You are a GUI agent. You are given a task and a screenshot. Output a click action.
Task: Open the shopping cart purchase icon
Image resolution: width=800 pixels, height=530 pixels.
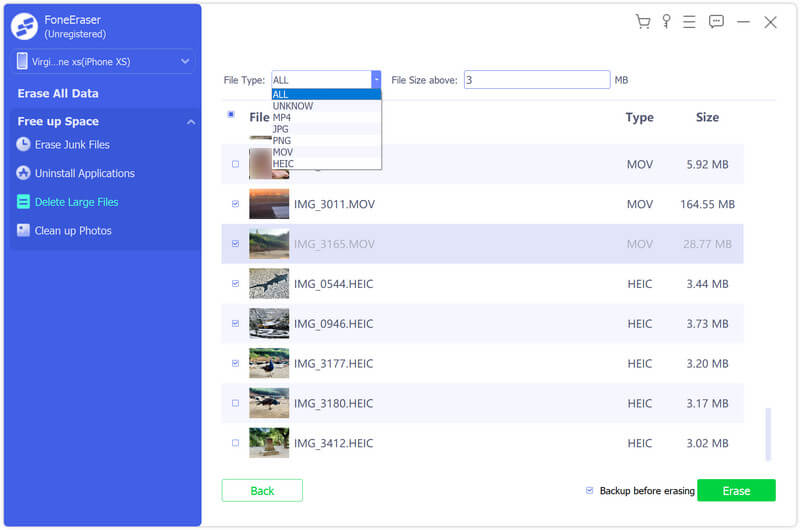[643, 22]
